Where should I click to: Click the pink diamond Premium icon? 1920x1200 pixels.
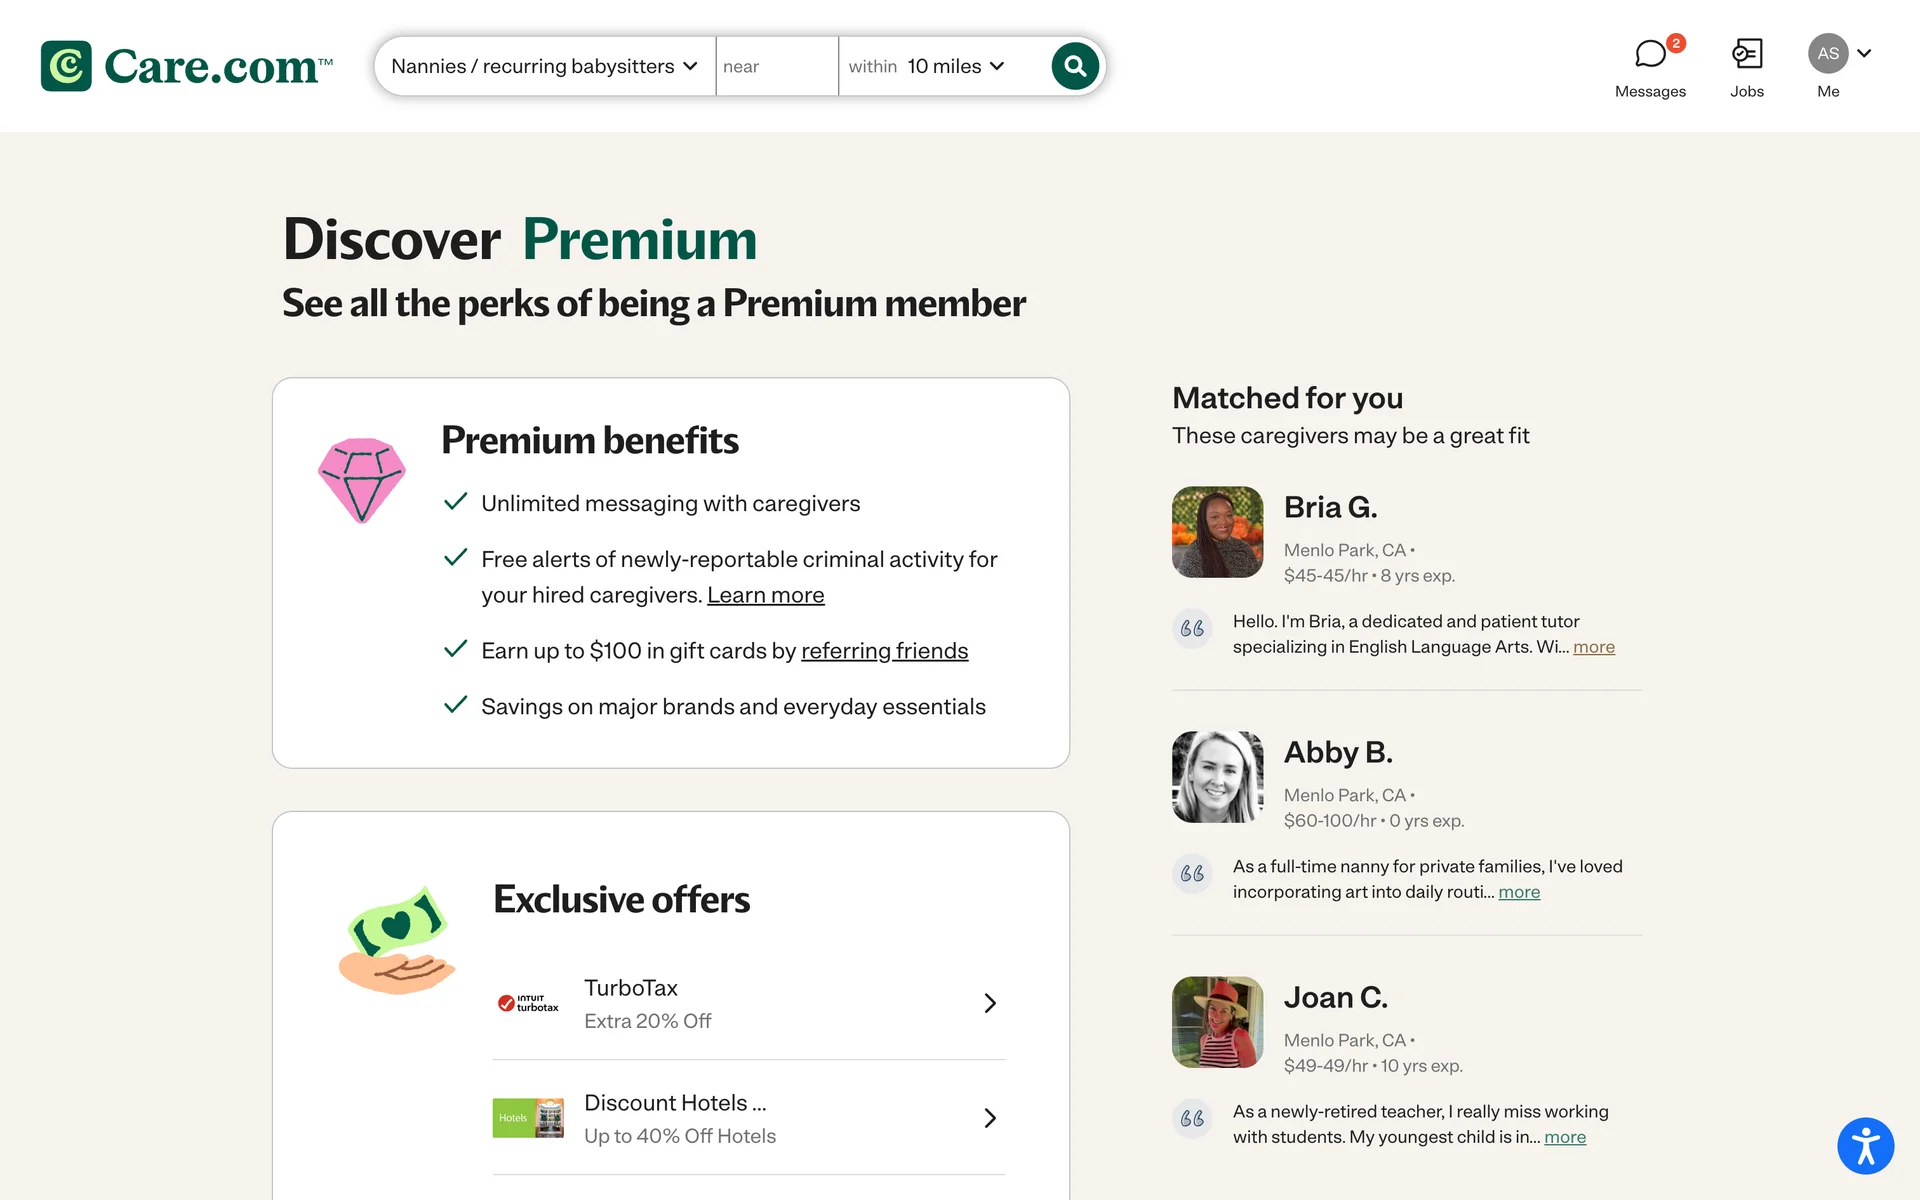point(362,479)
